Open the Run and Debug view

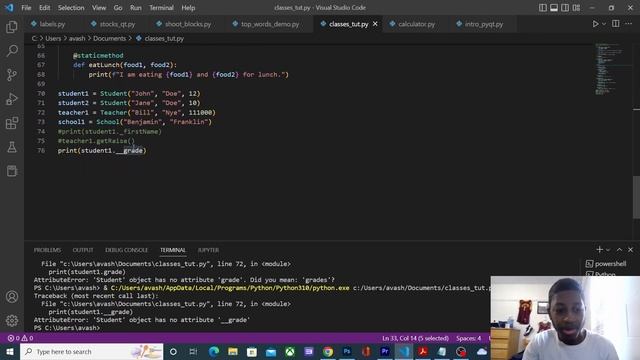tap(12, 99)
